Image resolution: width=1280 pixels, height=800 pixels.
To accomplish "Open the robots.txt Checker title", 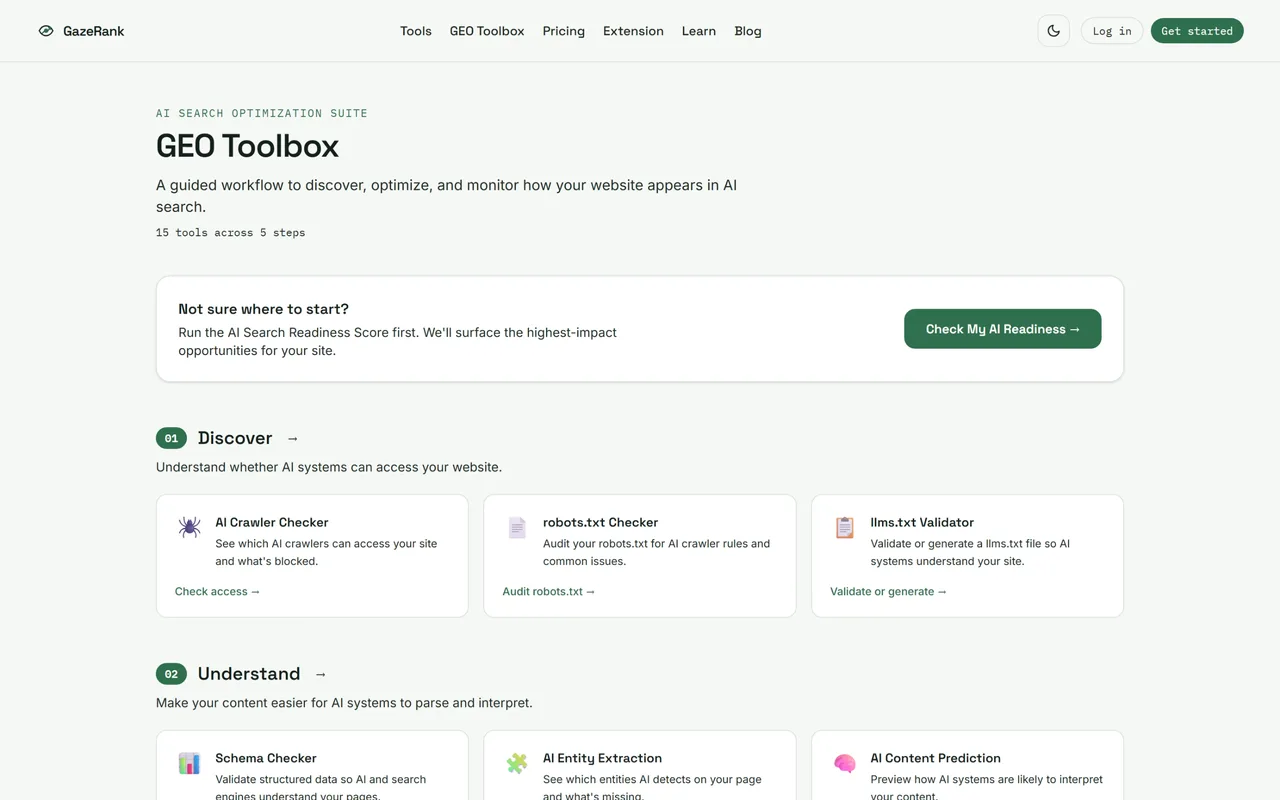I will (601, 522).
